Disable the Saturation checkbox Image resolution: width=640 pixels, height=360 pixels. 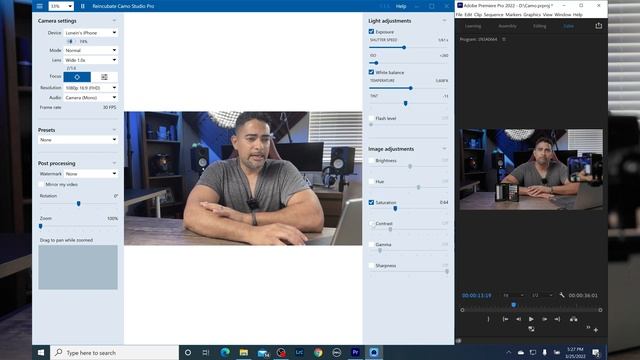(x=371, y=202)
